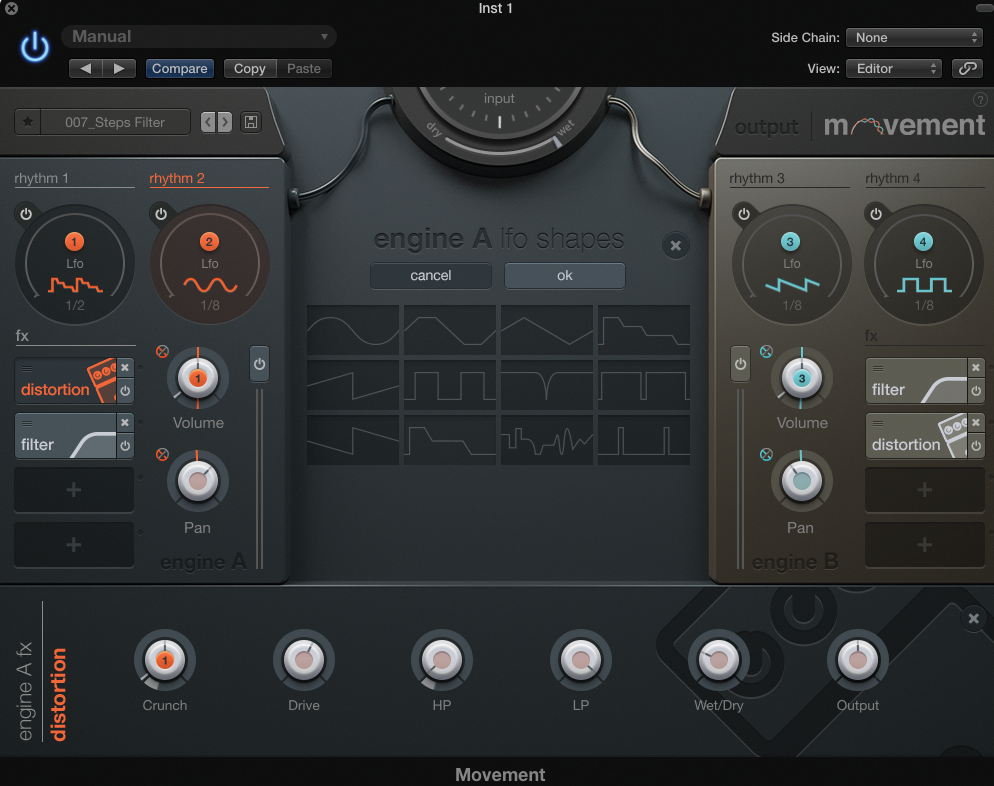This screenshot has height=786, width=994.
Task: Click the rhythm 1 orange waveform shape icon
Action: pyautogui.click(x=75, y=285)
